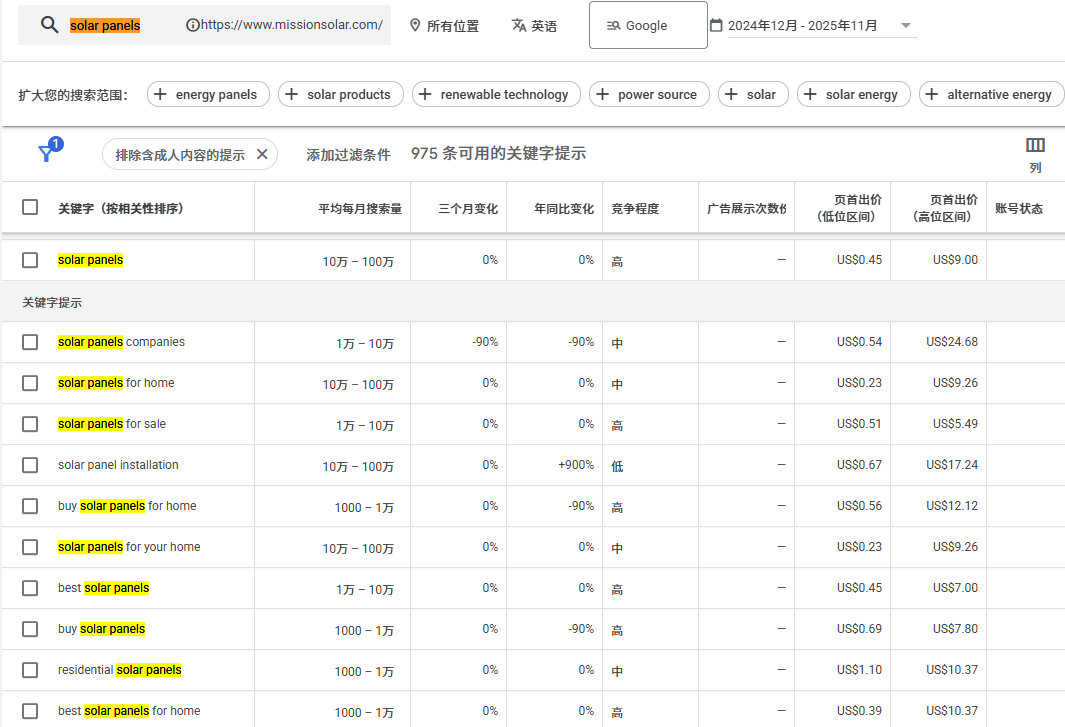Viewport: 1065px width, 727px height.
Task: Click 添加过滤条件 to add filter
Action: point(348,154)
